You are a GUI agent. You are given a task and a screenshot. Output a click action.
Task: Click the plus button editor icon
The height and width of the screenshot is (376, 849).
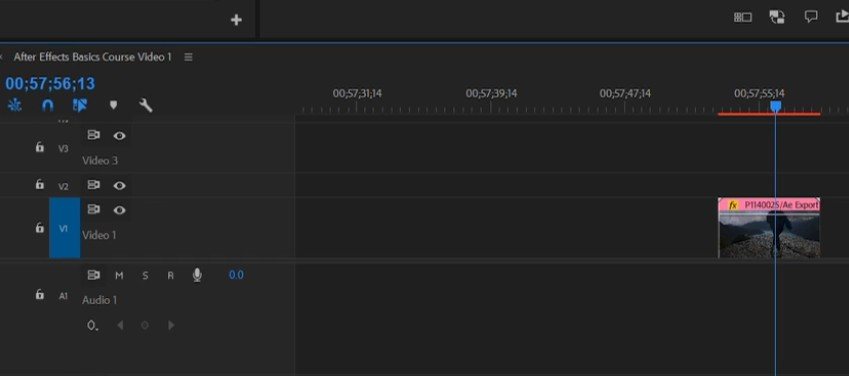236,20
